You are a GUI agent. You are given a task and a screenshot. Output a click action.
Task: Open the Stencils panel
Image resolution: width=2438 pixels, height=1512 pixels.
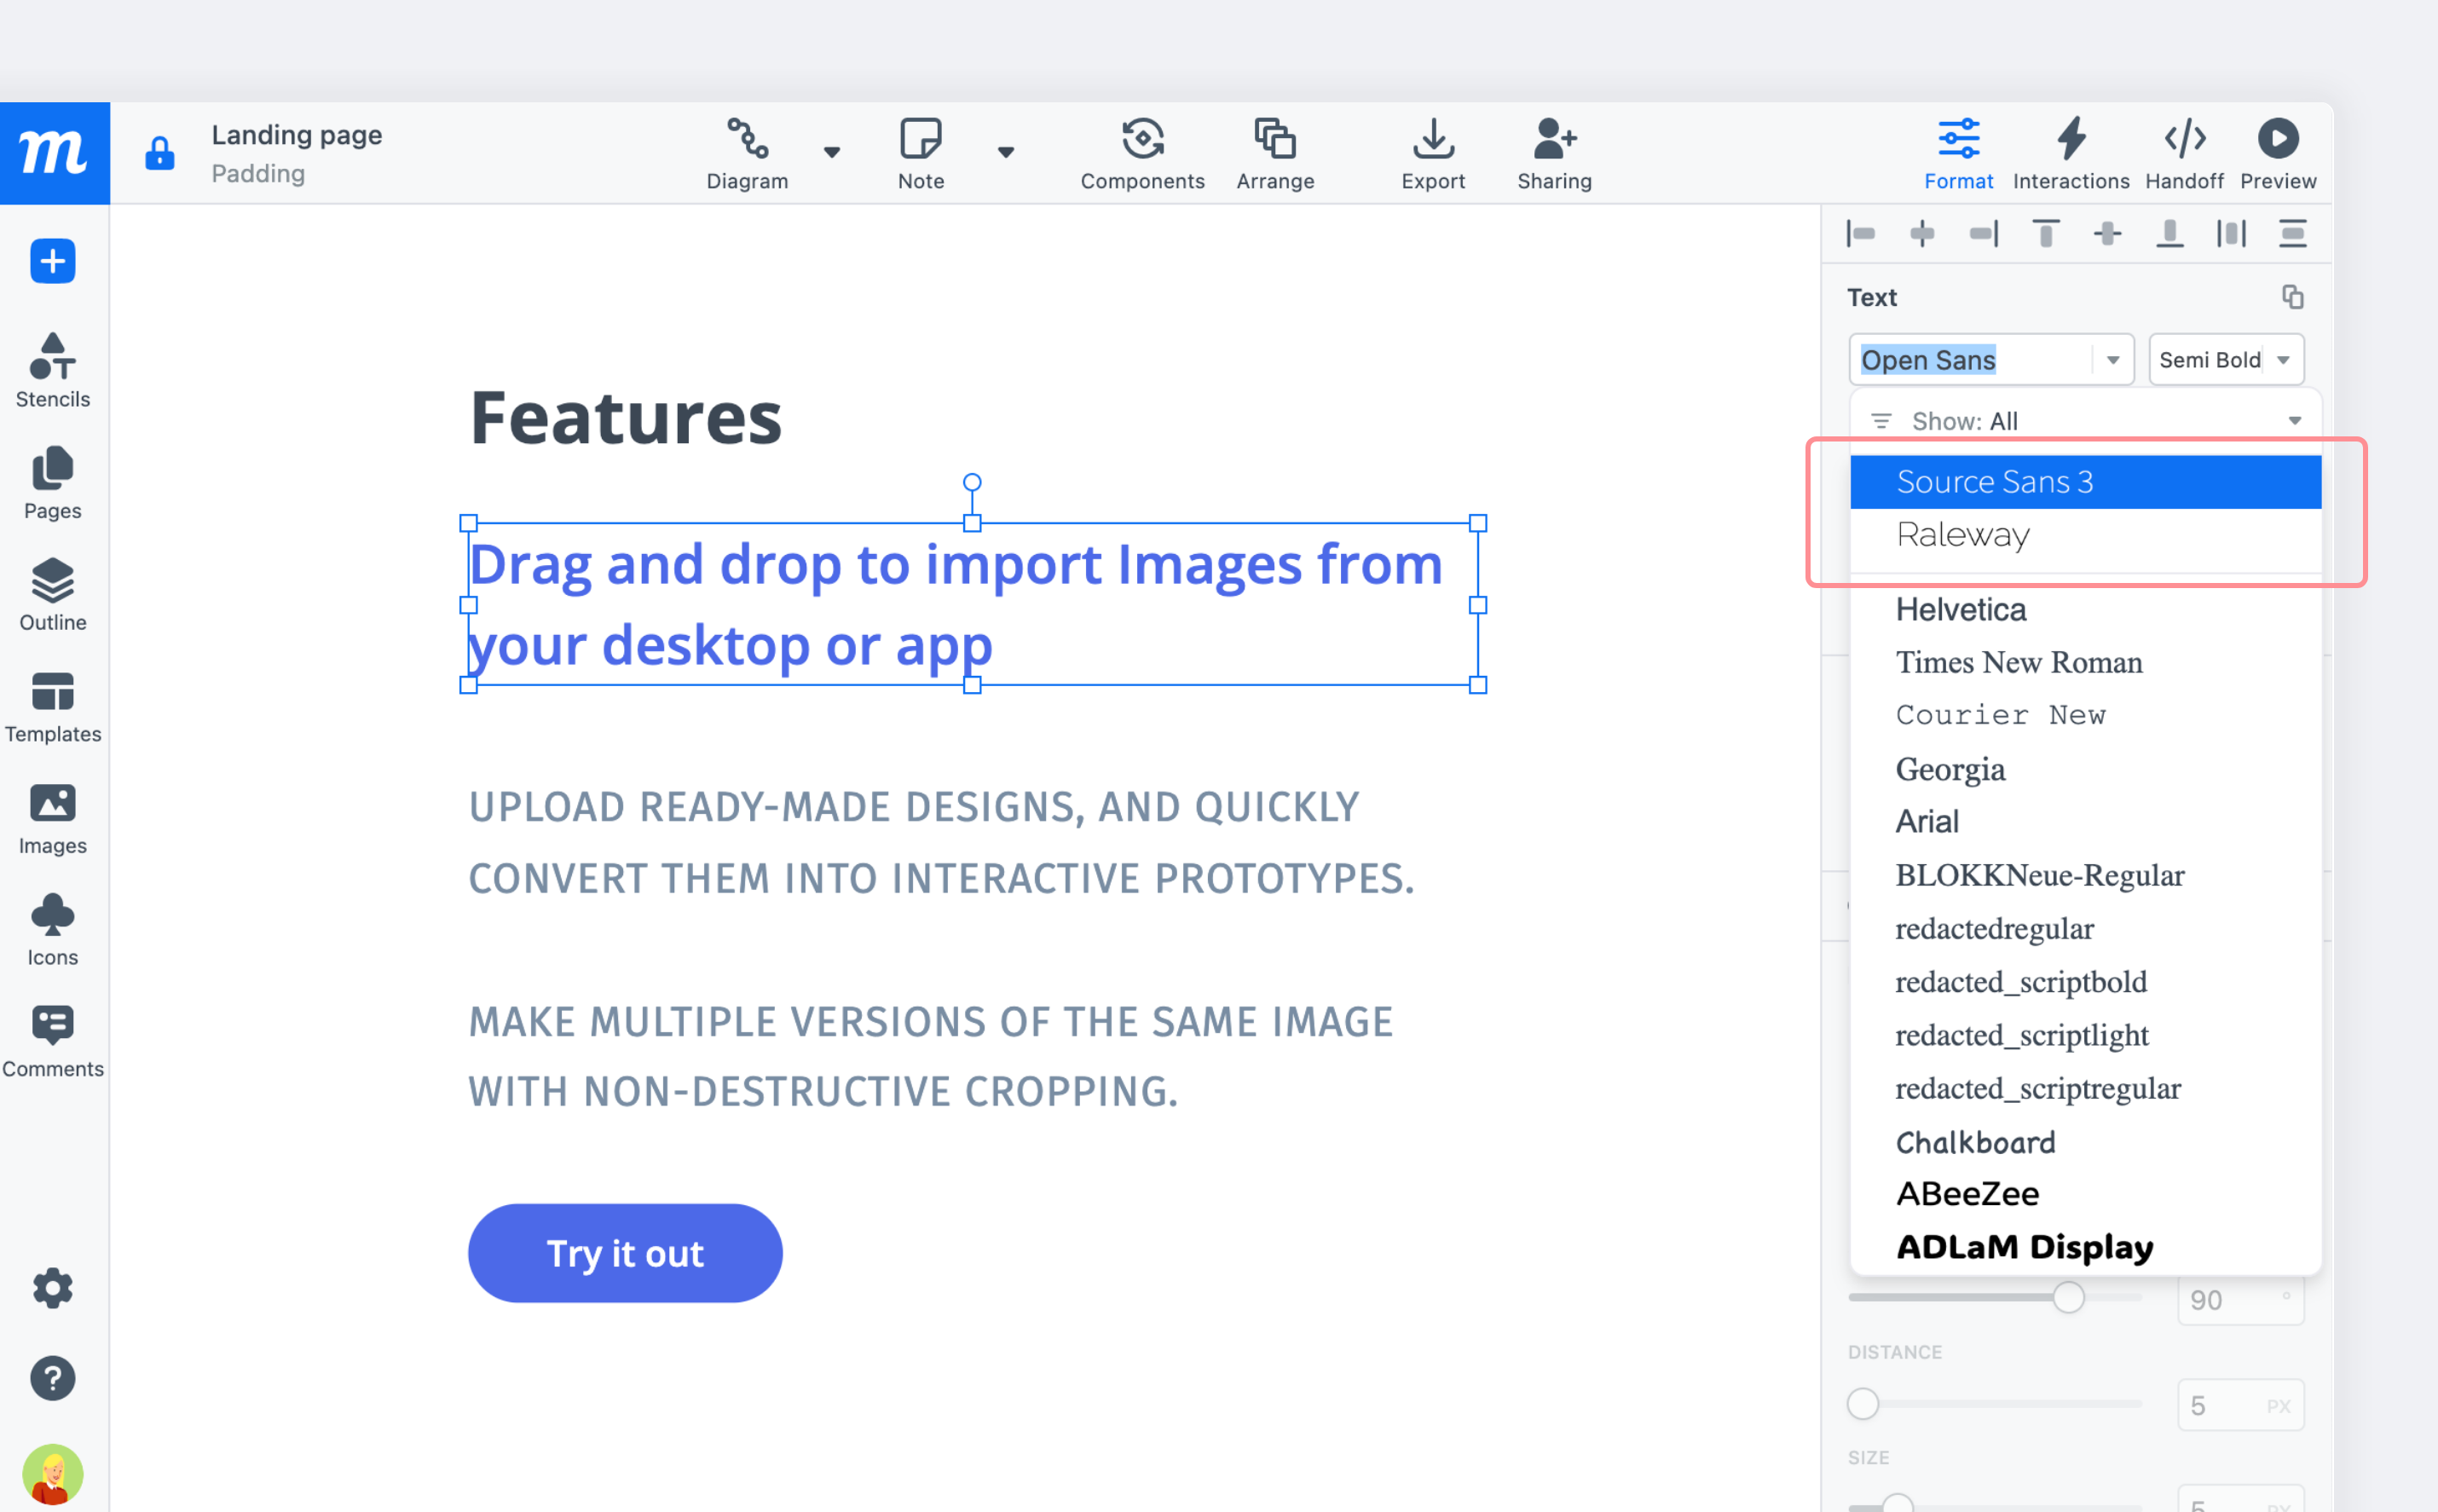tap(53, 370)
